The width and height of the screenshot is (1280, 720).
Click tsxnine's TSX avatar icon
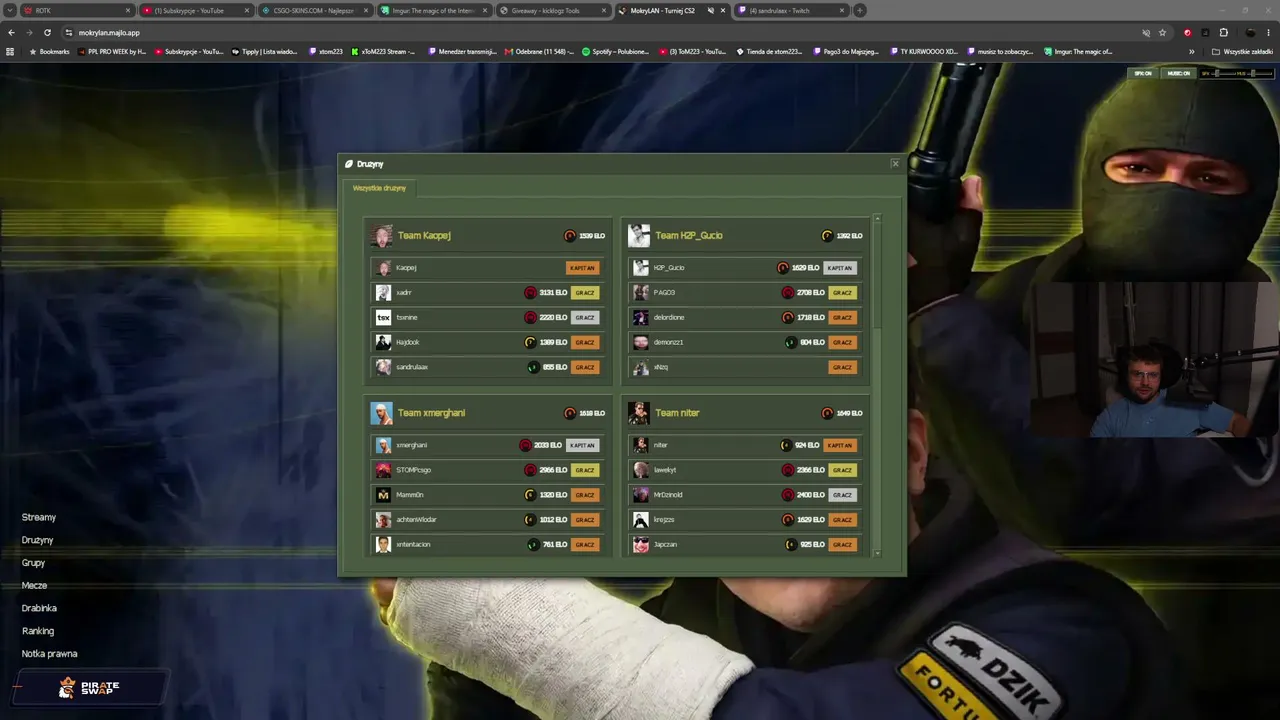[383, 318]
